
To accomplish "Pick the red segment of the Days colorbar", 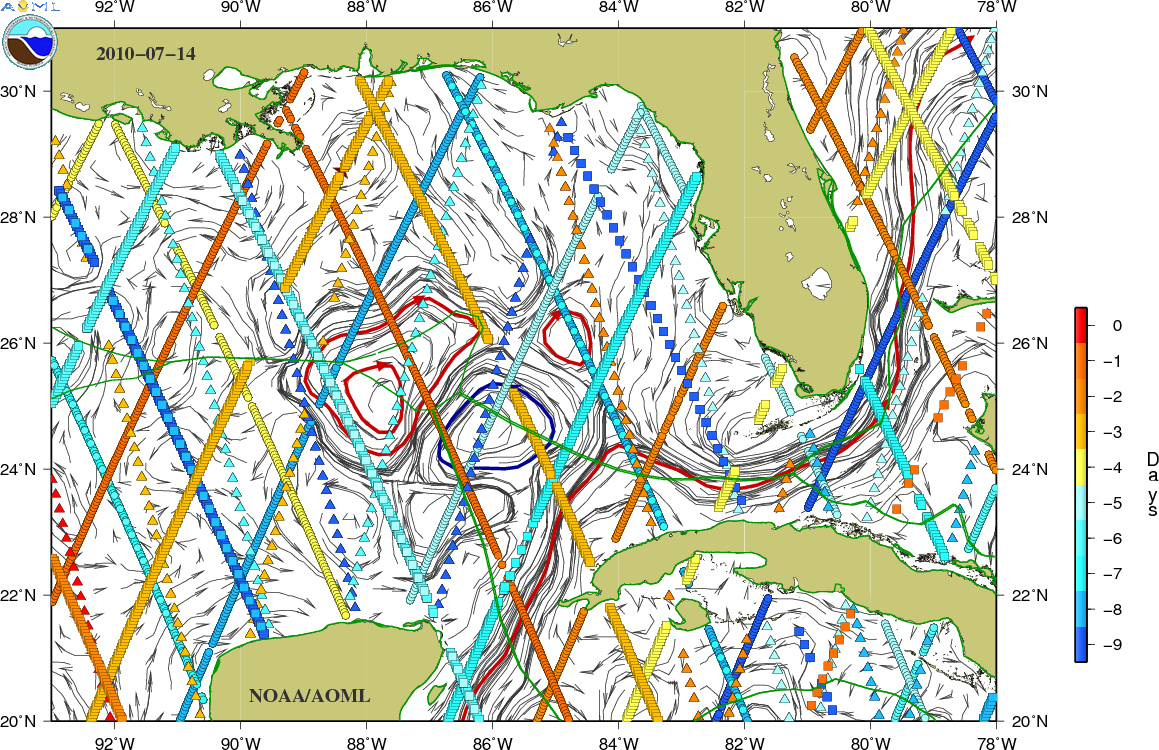I will pyautogui.click(x=1081, y=326).
